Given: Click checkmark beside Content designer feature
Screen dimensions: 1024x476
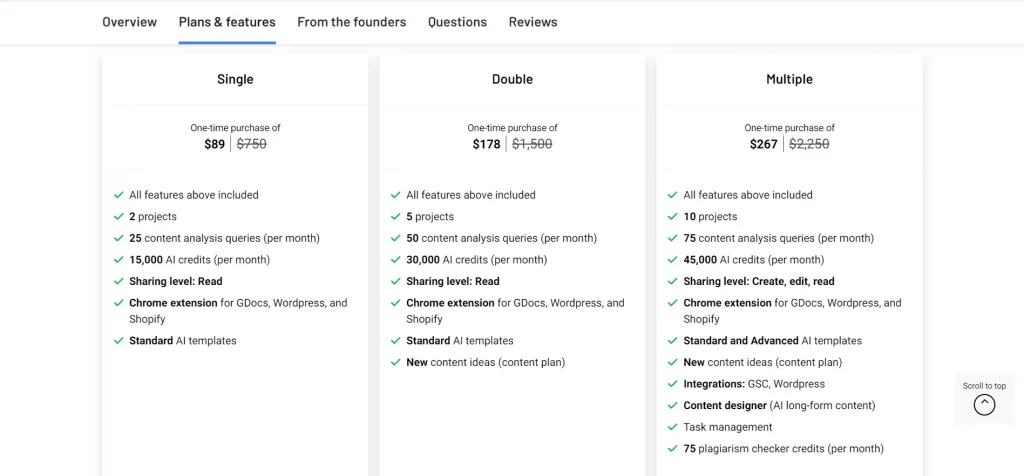Looking at the screenshot, I should (673, 406).
